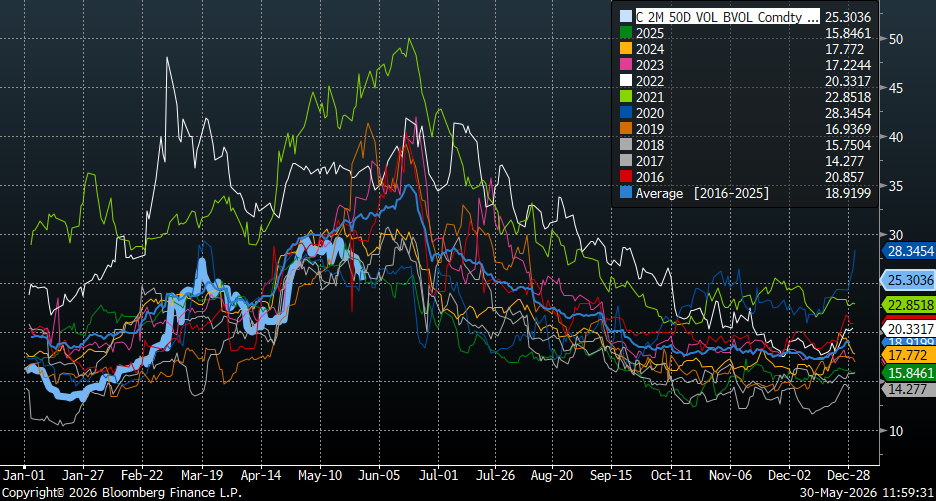
Task: Click the gray 14.277 axis price tag
Action: (x=908, y=389)
